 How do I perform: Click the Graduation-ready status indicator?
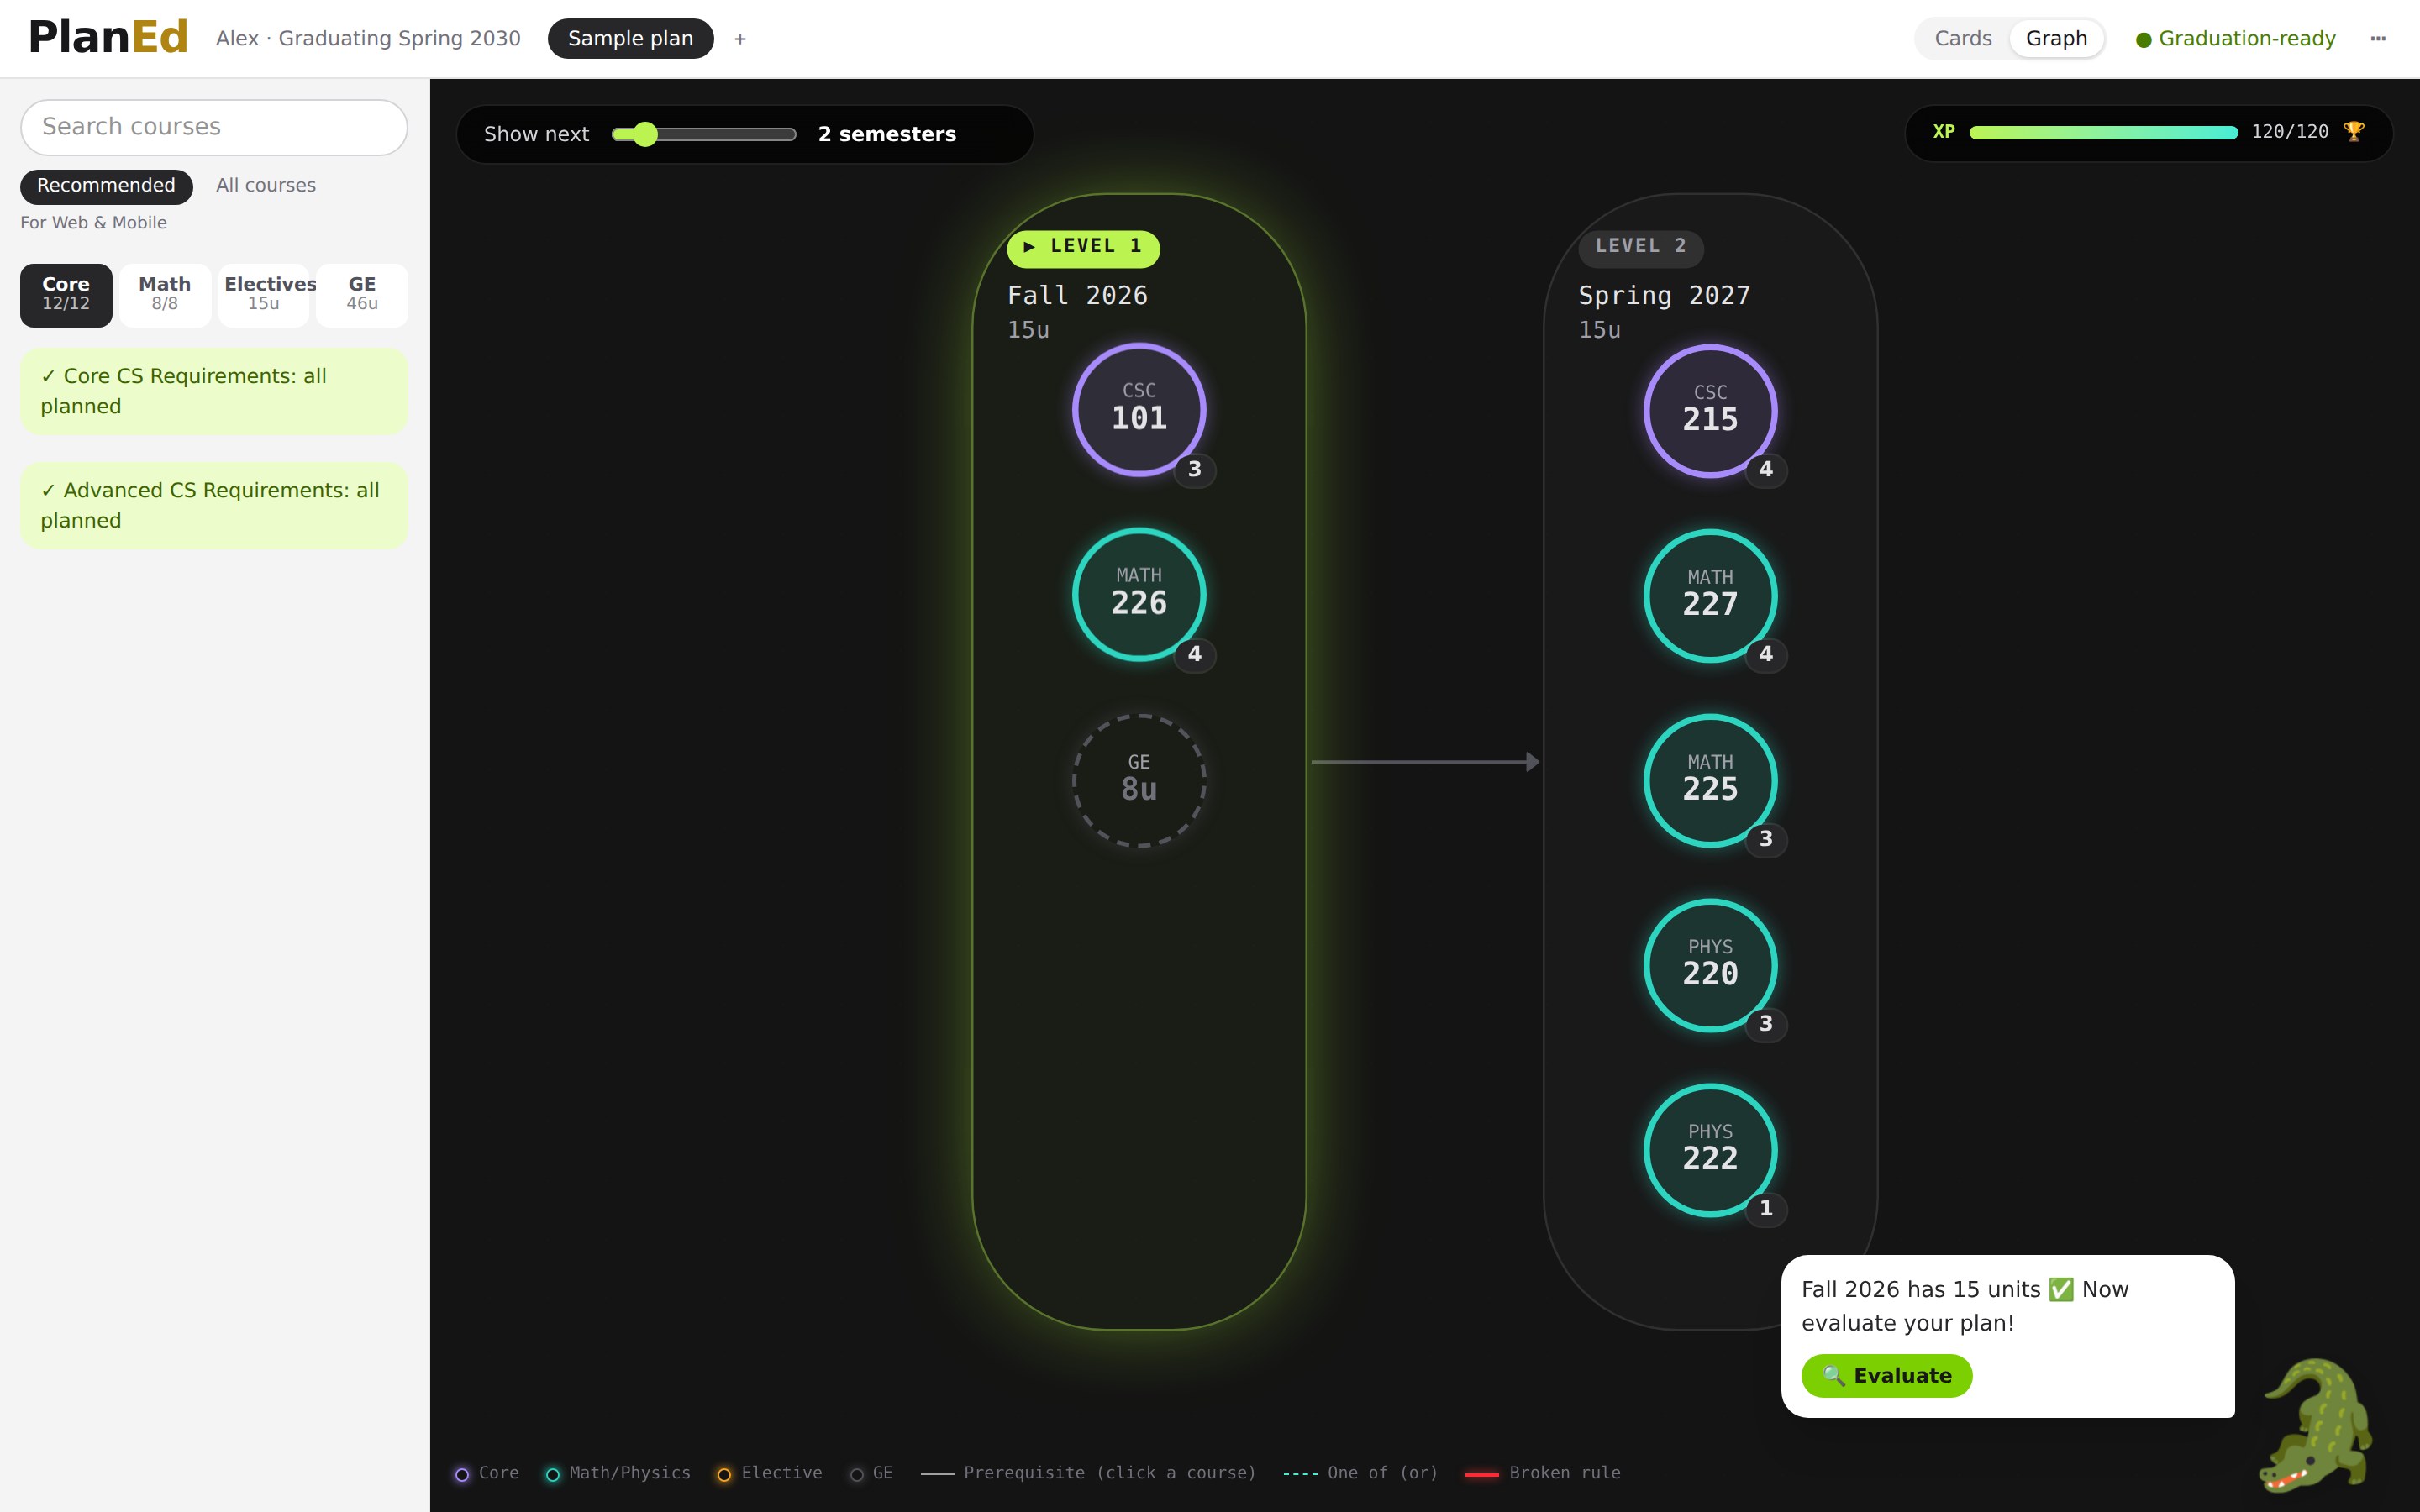coord(2236,38)
